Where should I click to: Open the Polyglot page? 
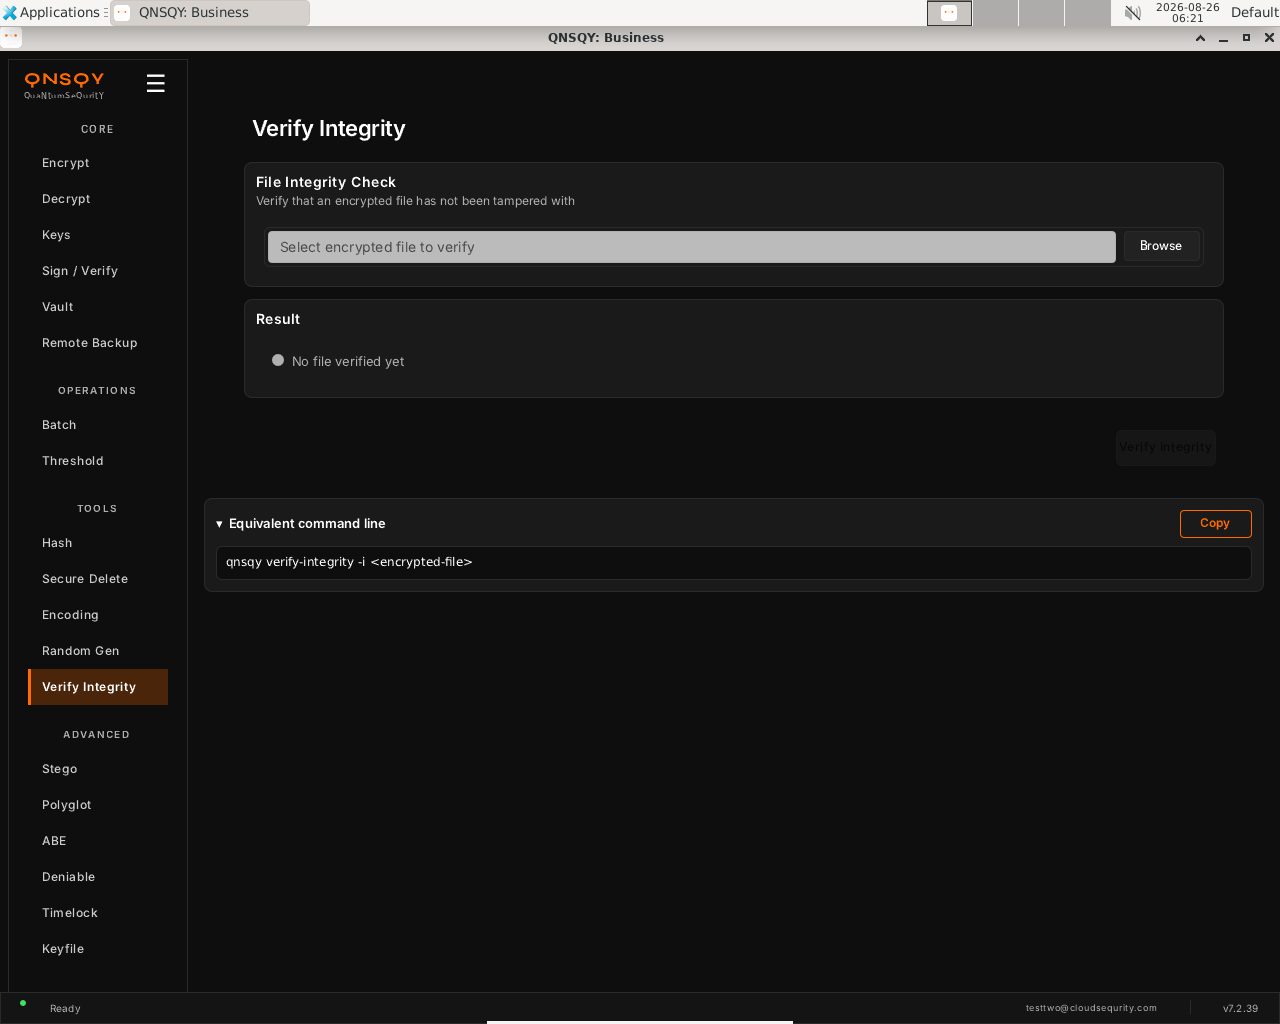tap(98, 805)
